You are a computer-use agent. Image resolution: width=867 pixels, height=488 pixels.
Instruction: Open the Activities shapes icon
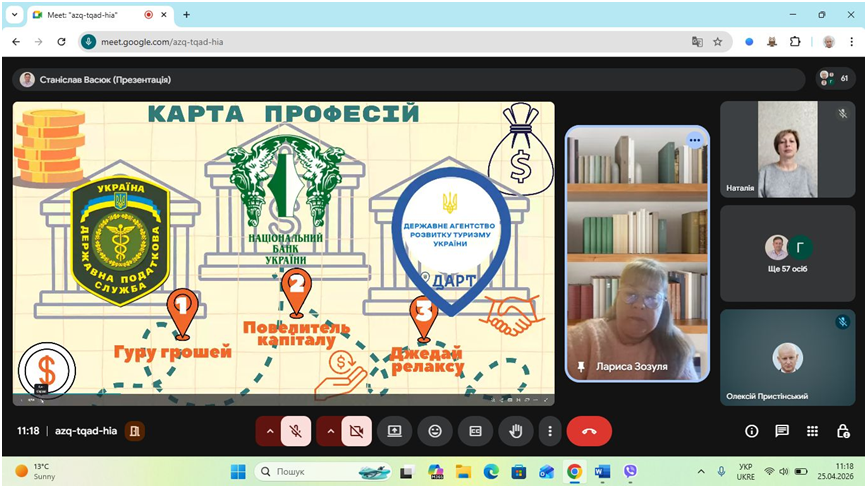813,431
